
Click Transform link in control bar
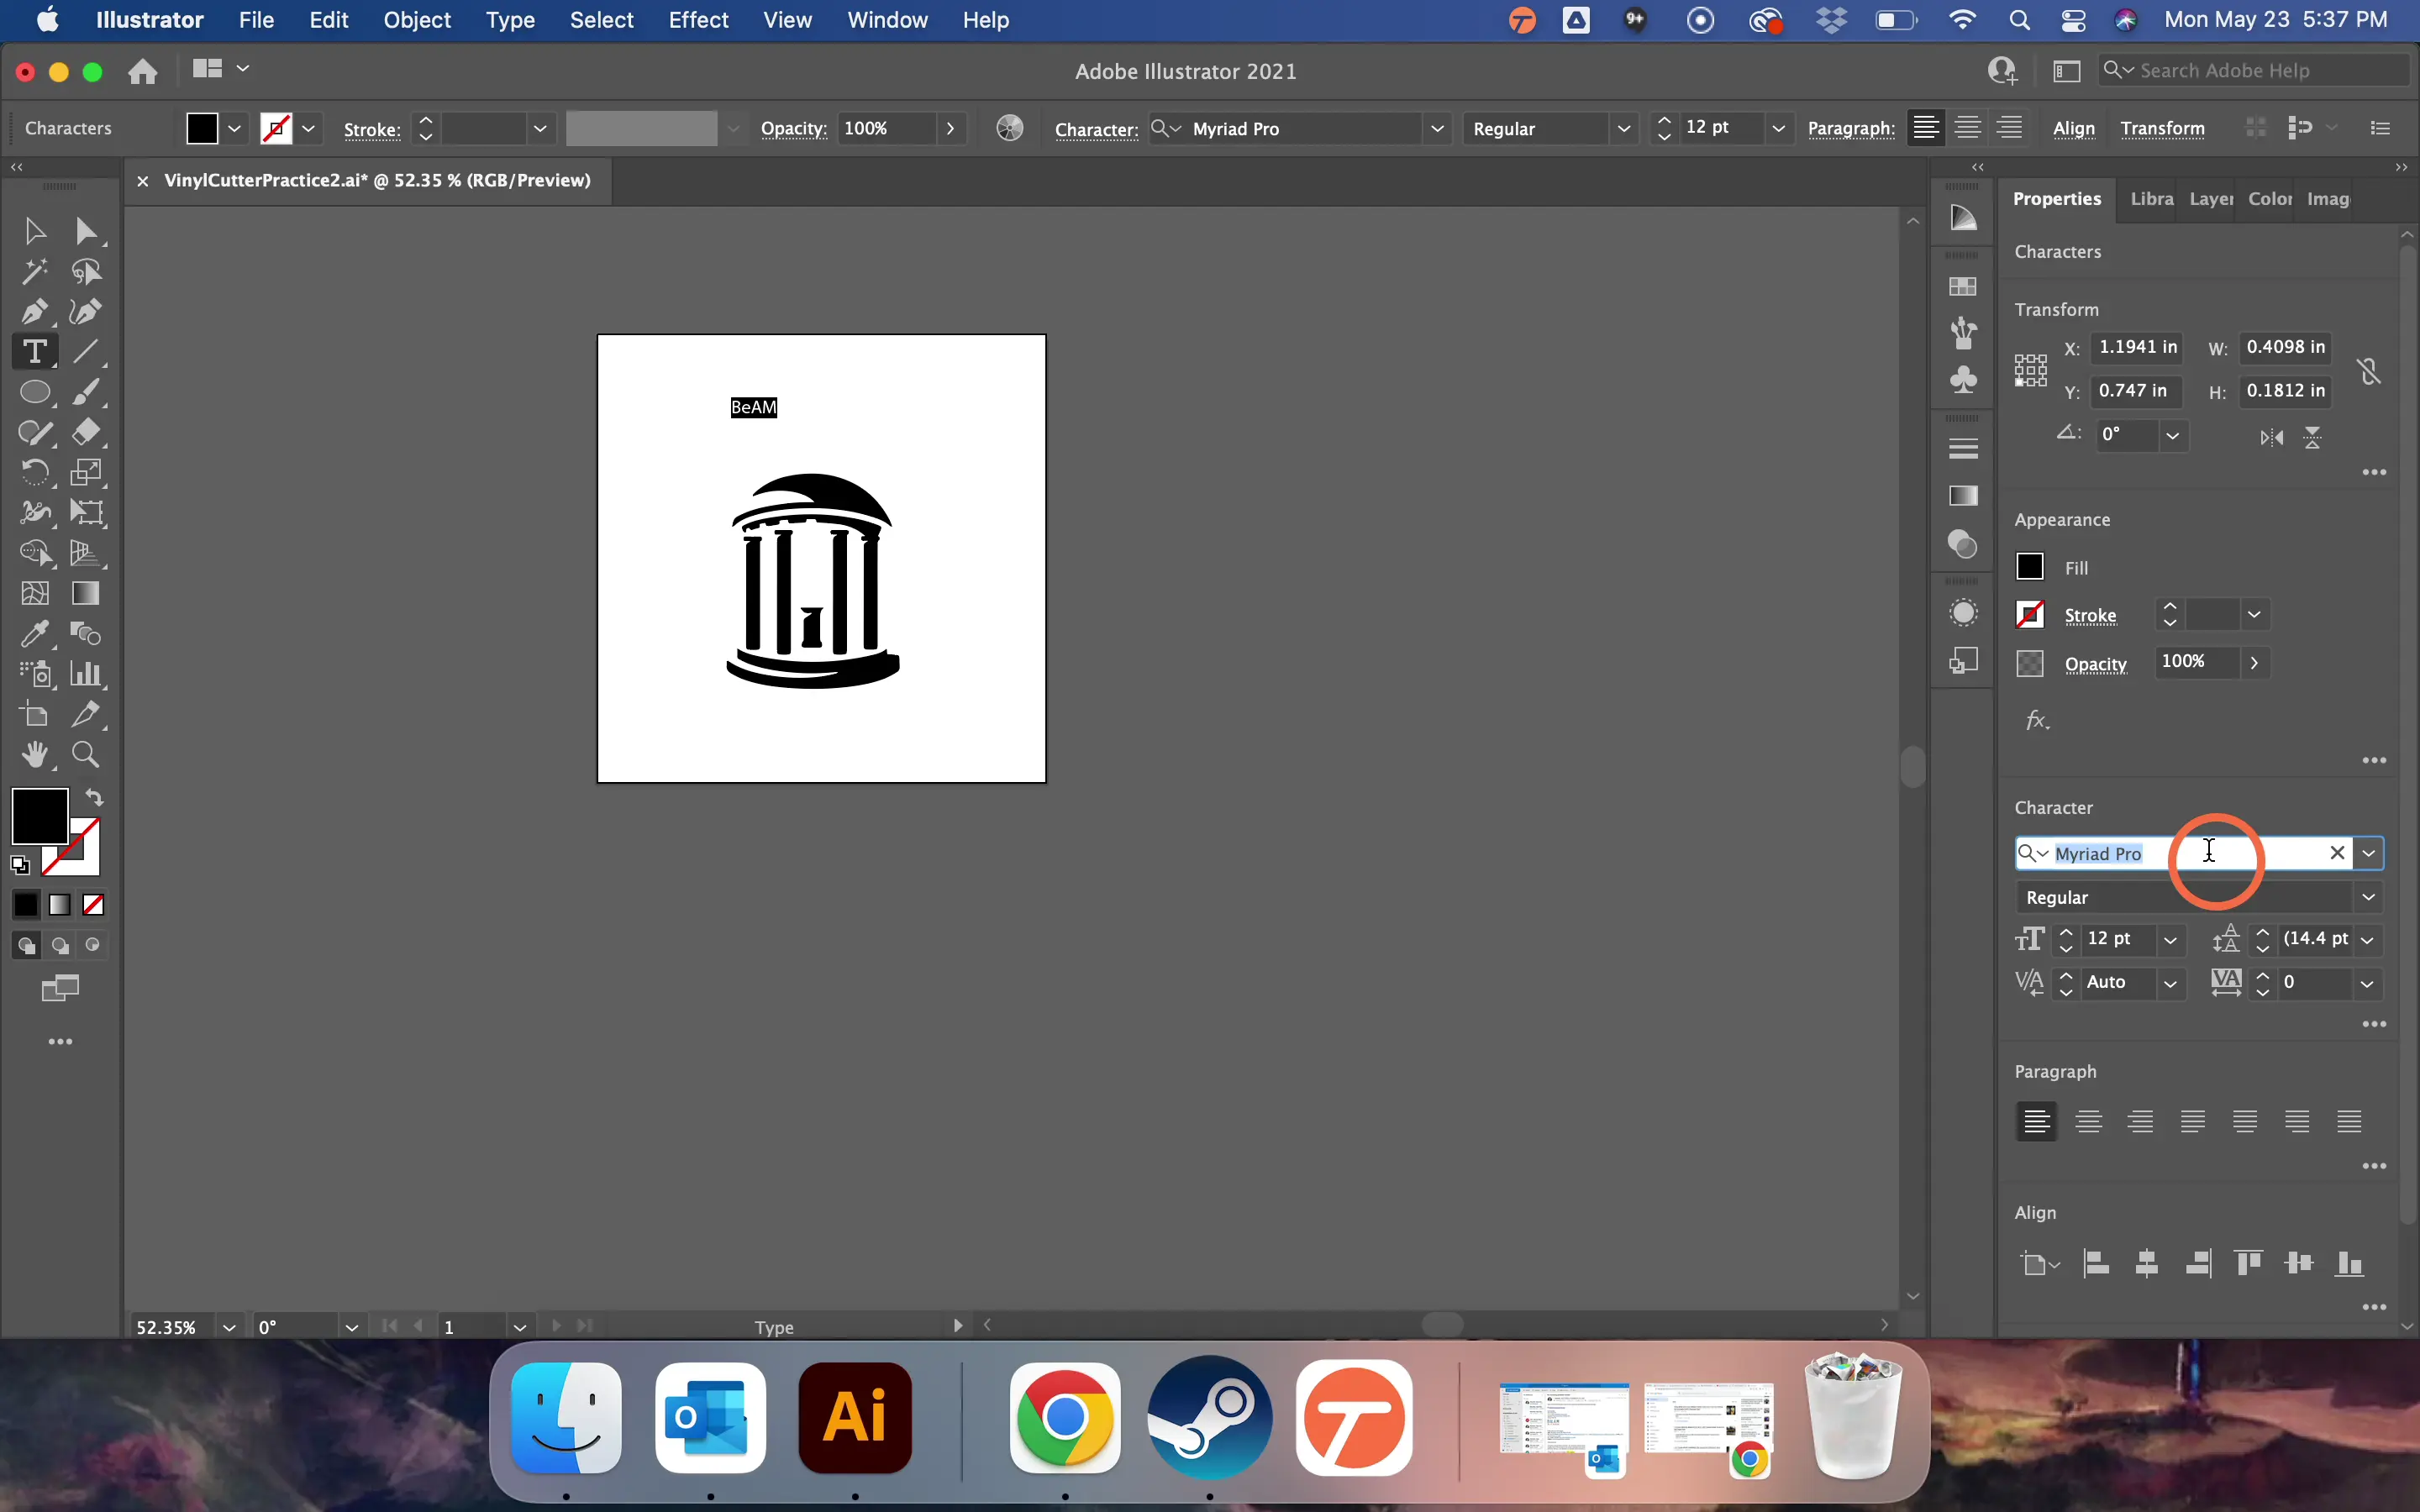click(2163, 128)
